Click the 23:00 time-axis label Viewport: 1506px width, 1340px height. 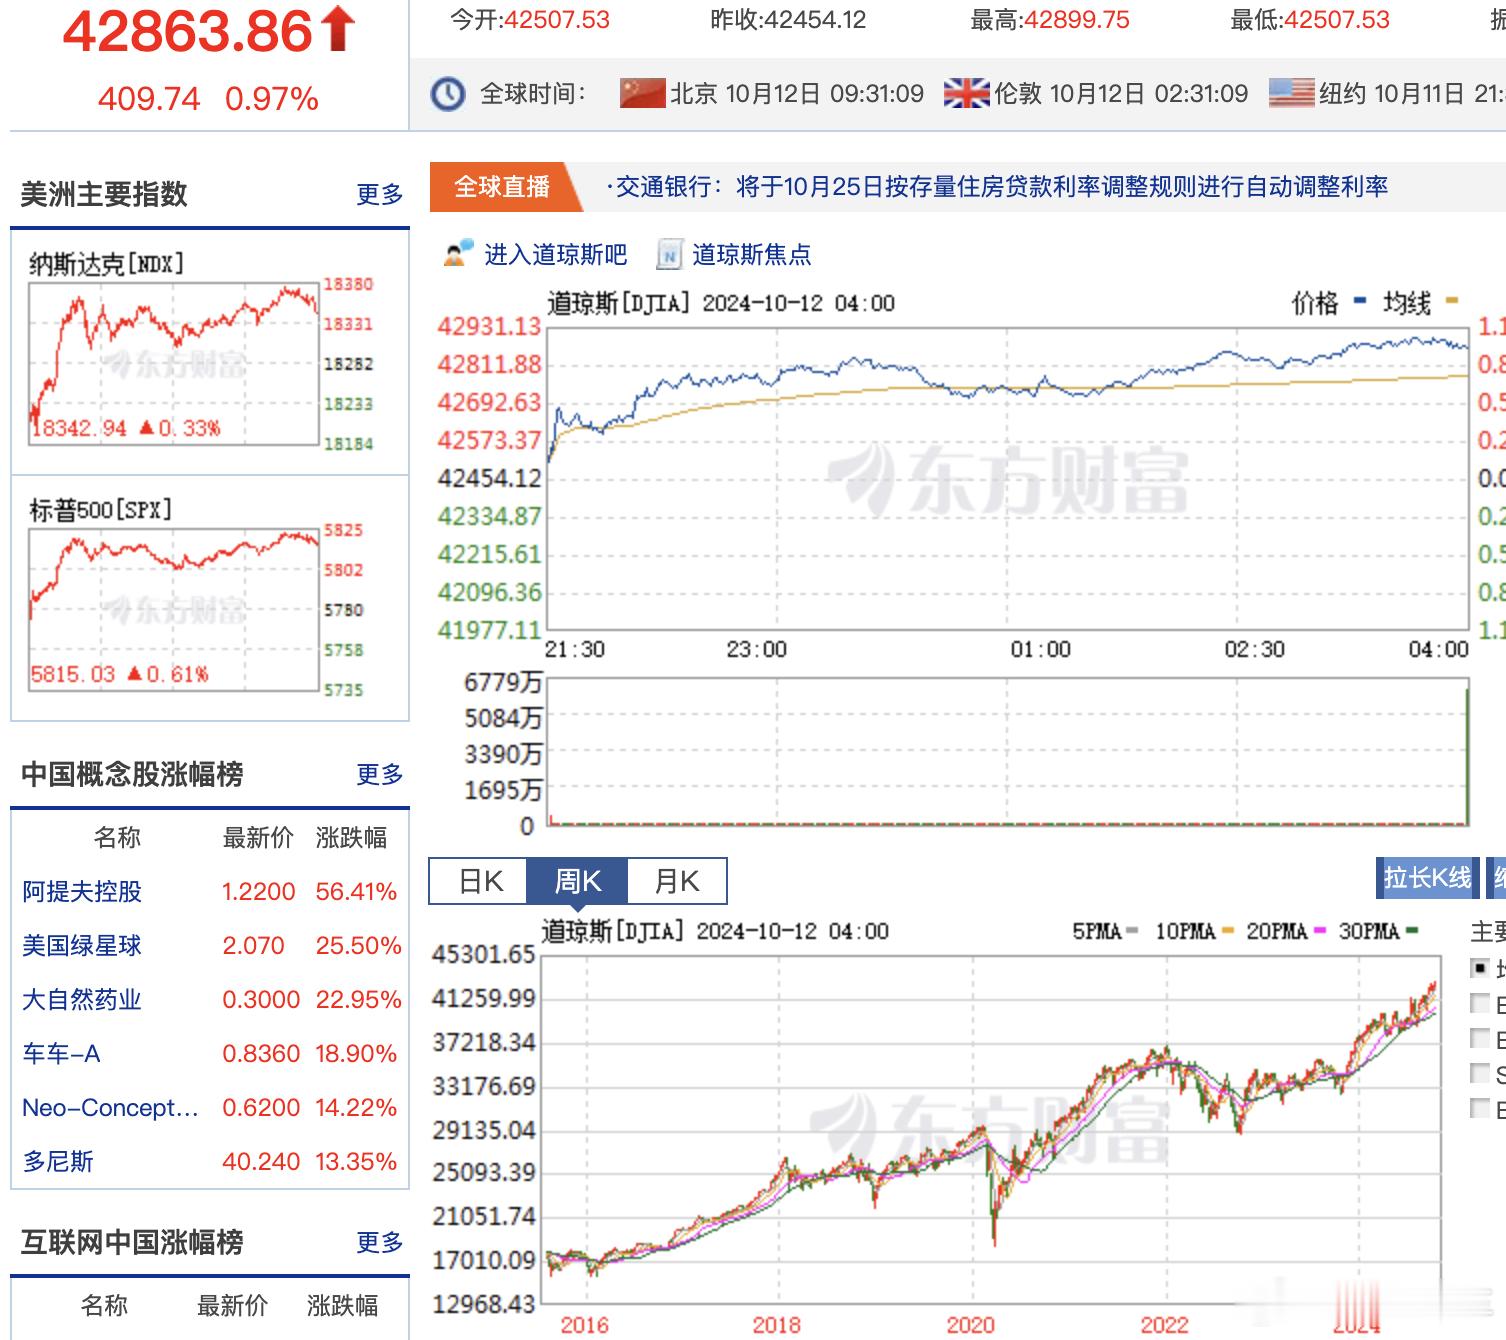[x=756, y=650]
